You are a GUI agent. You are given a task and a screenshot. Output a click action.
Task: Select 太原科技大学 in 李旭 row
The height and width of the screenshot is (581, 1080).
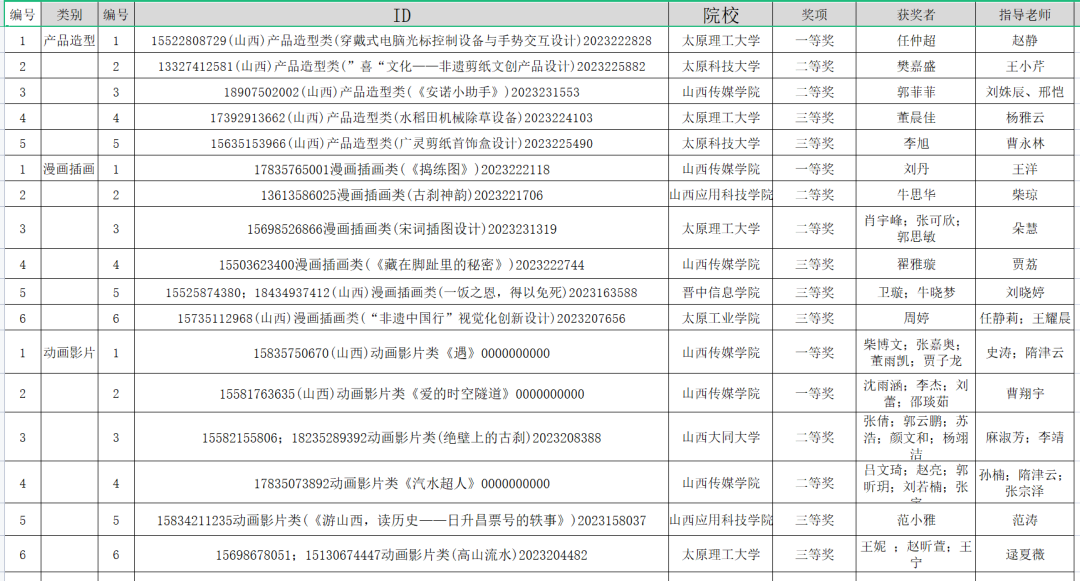tap(720, 143)
